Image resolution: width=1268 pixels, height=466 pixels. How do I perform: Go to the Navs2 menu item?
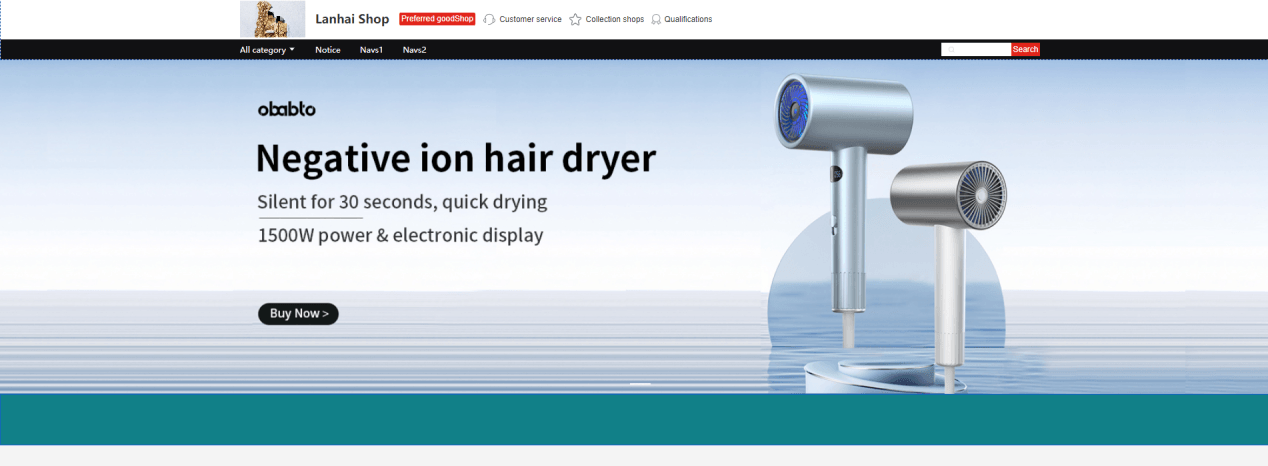coord(415,50)
